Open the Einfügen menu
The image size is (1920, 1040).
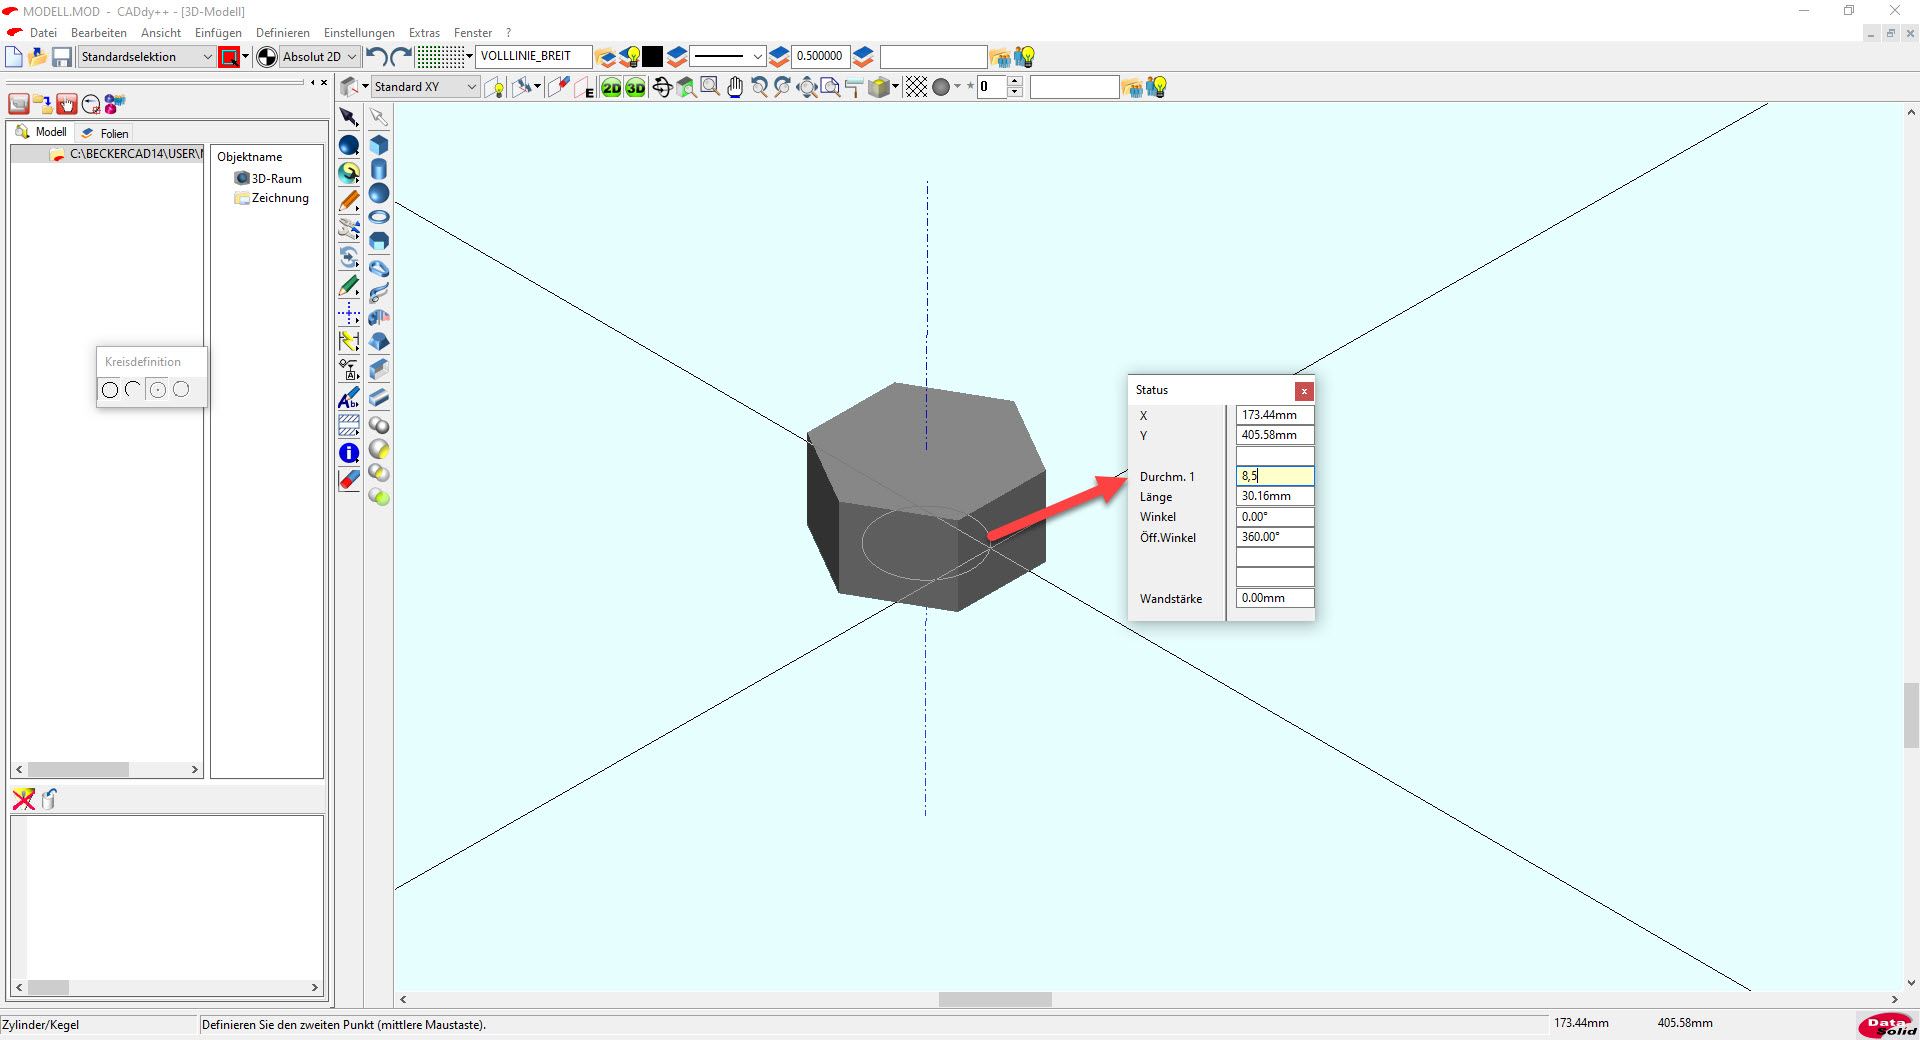pyautogui.click(x=218, y=33)
